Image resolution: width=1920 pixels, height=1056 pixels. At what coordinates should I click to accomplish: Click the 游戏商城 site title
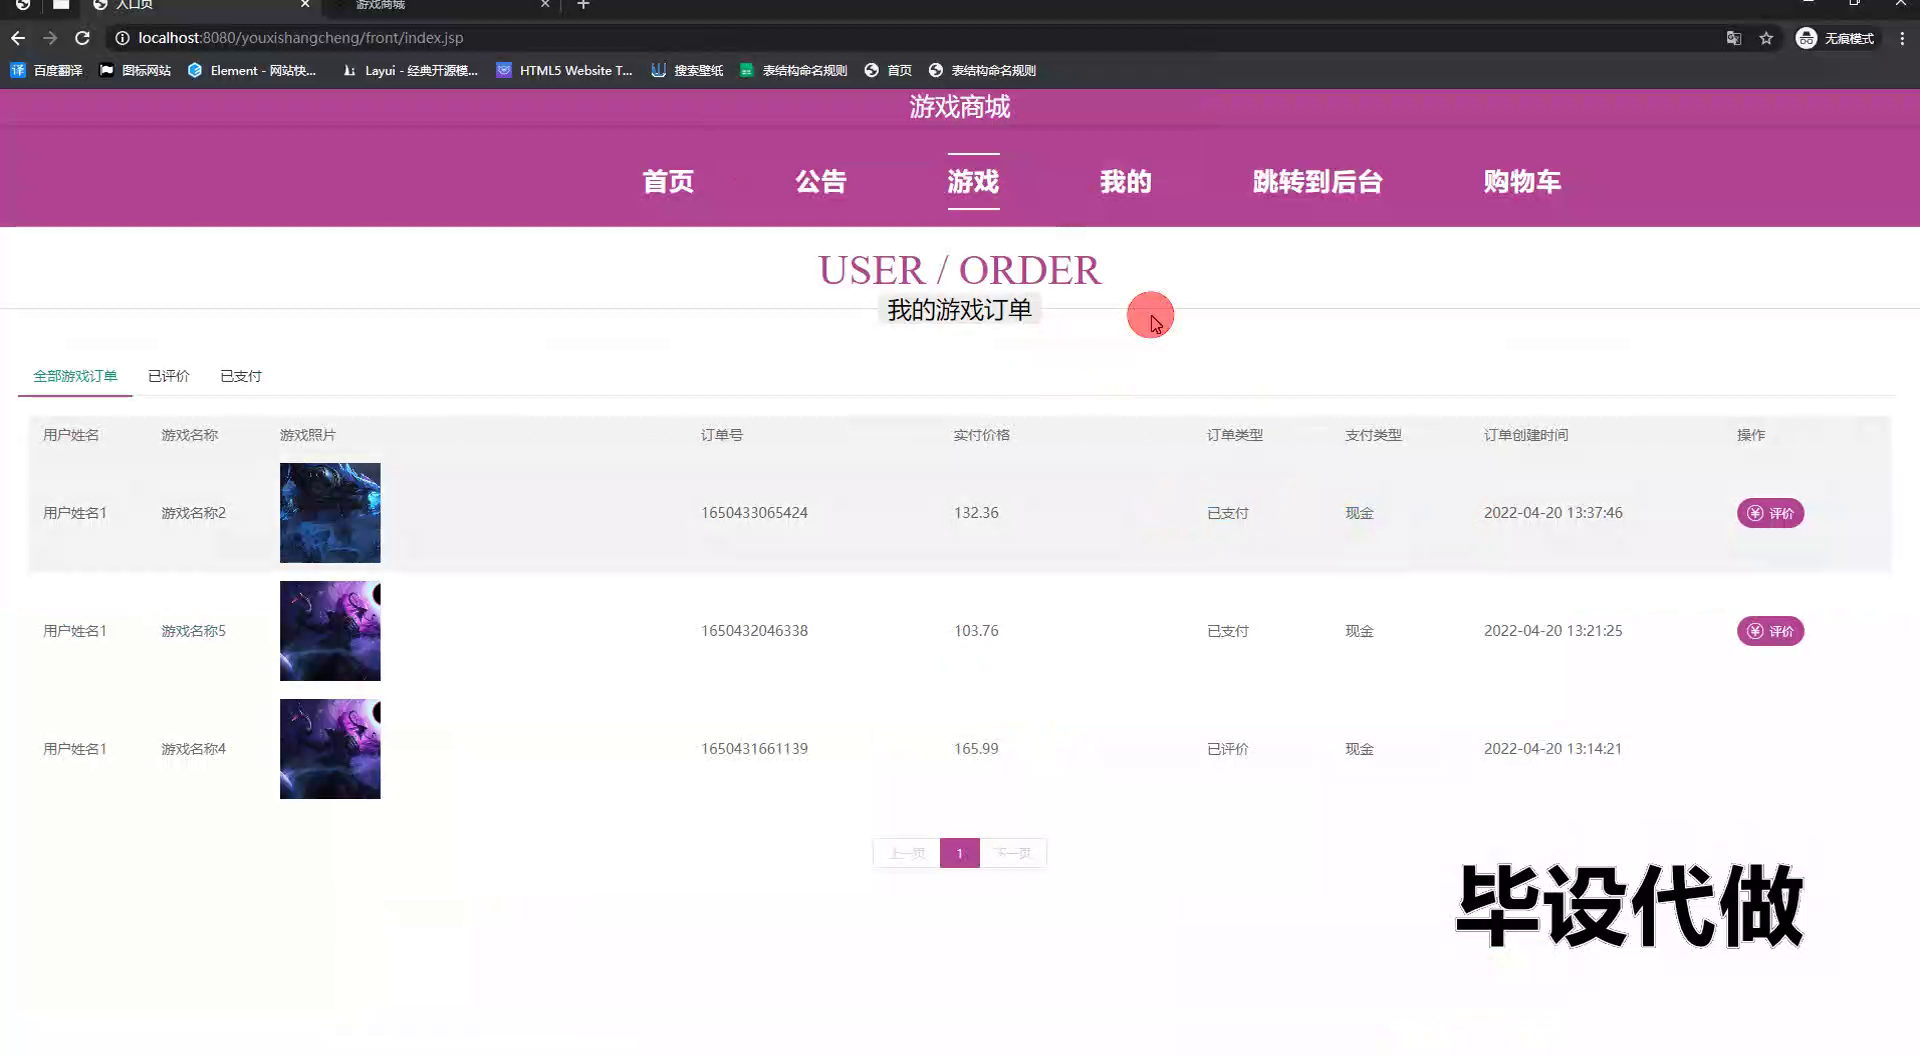960,107
